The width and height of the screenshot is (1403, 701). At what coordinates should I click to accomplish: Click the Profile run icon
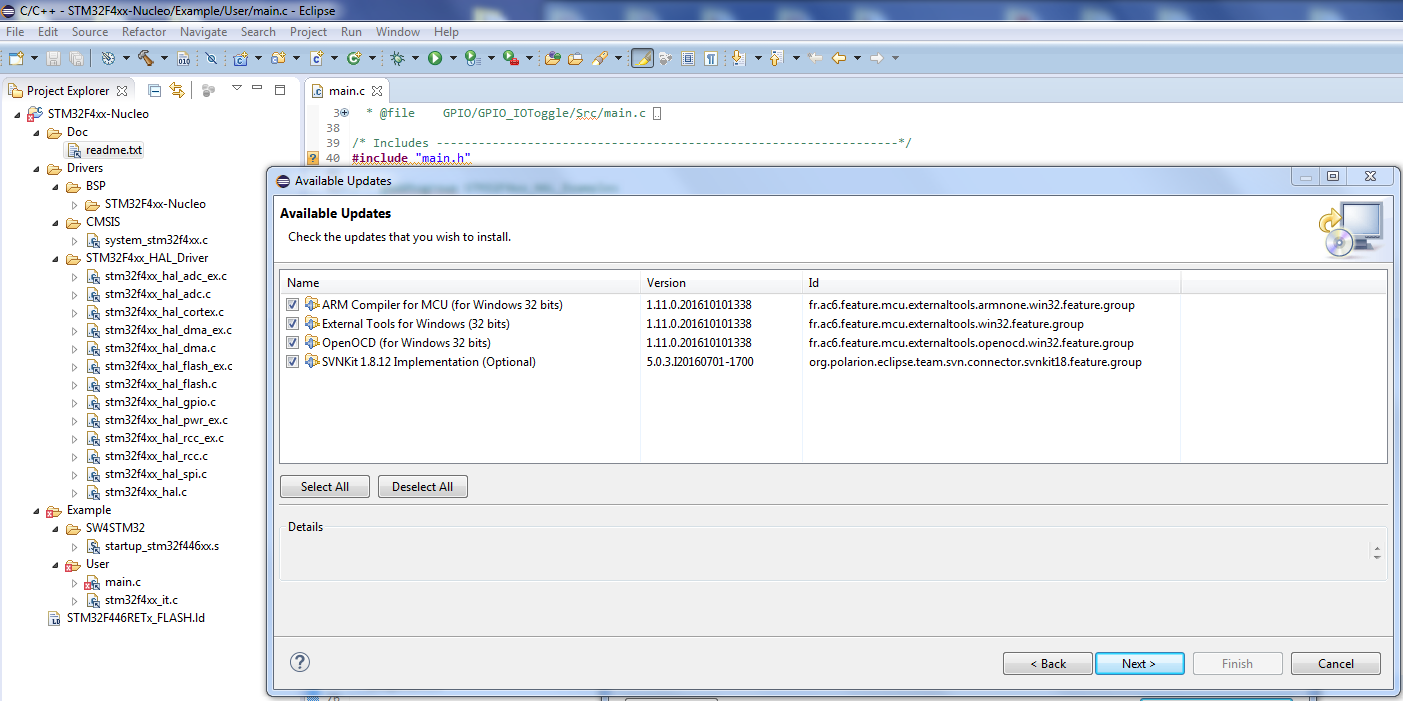(x=472, y=58)
